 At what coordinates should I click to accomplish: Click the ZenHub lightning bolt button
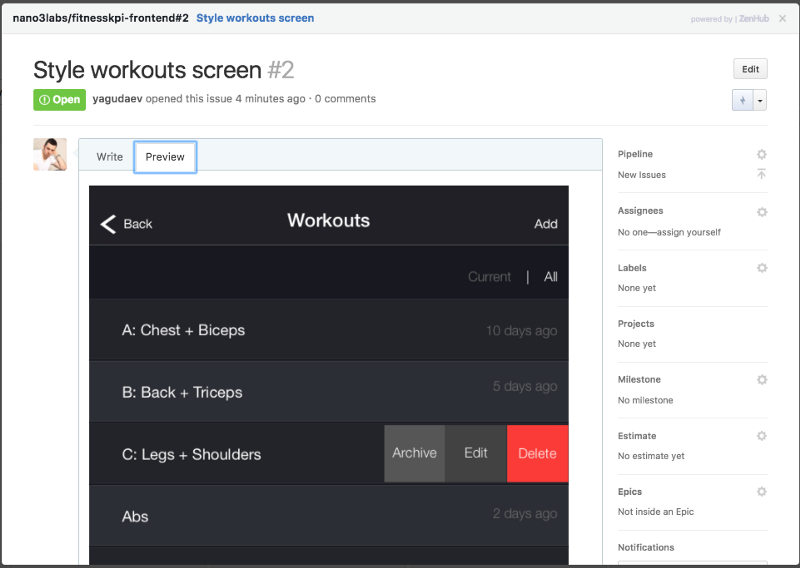[x=741, y=100]
